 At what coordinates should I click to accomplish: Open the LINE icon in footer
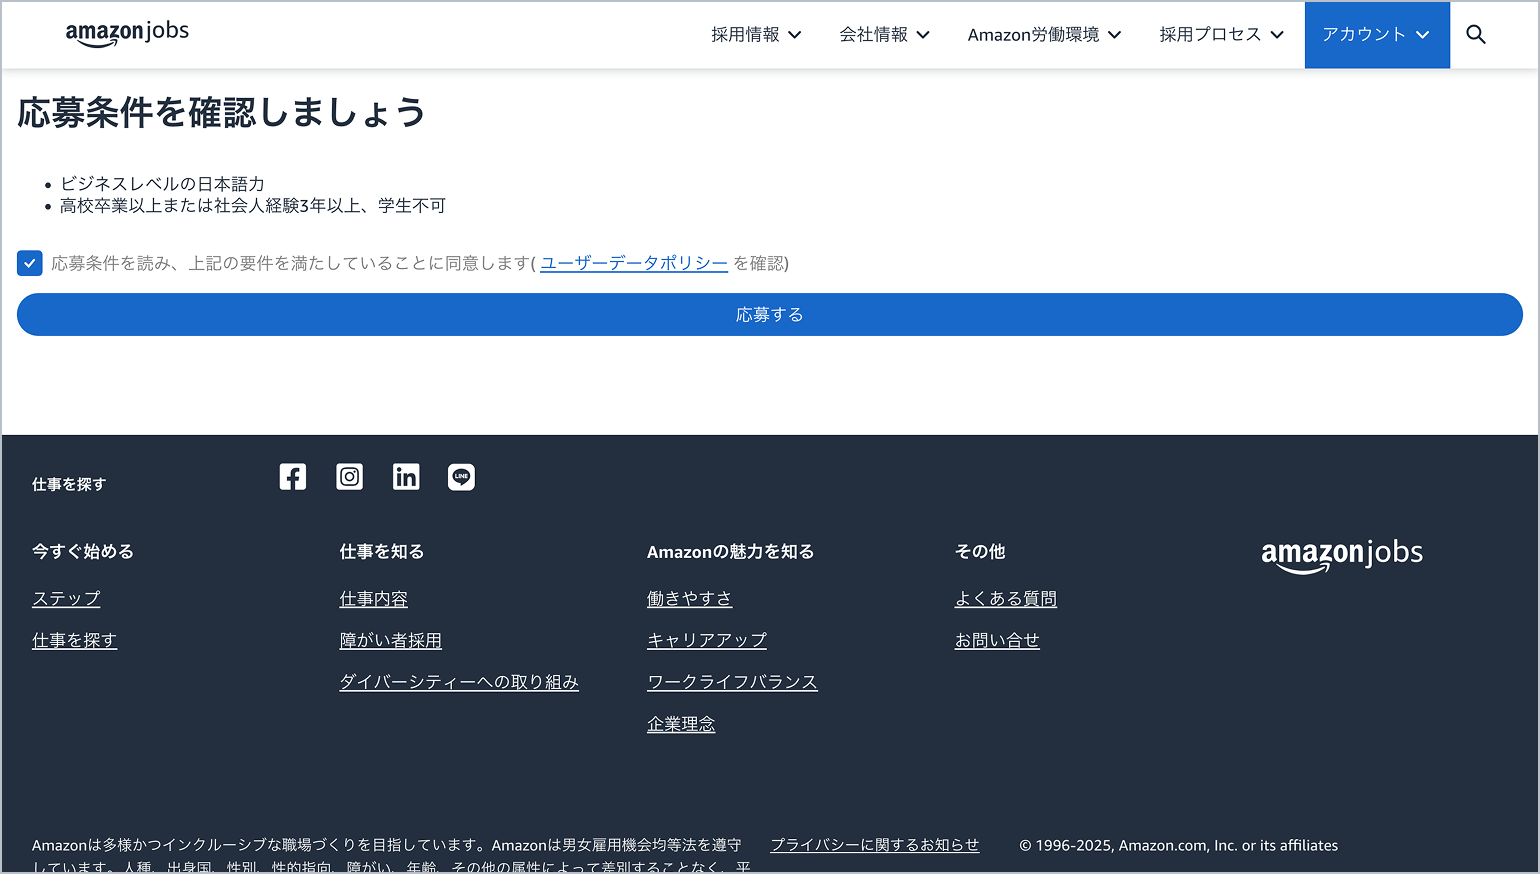[x=461, y=477]
